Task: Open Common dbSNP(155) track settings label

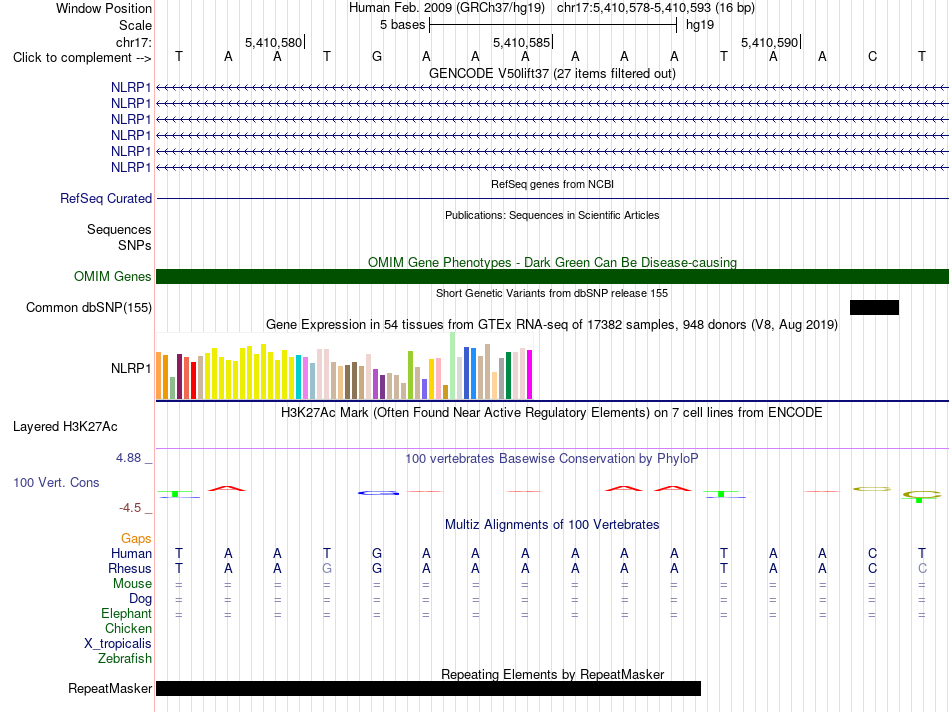Action: 89,307
